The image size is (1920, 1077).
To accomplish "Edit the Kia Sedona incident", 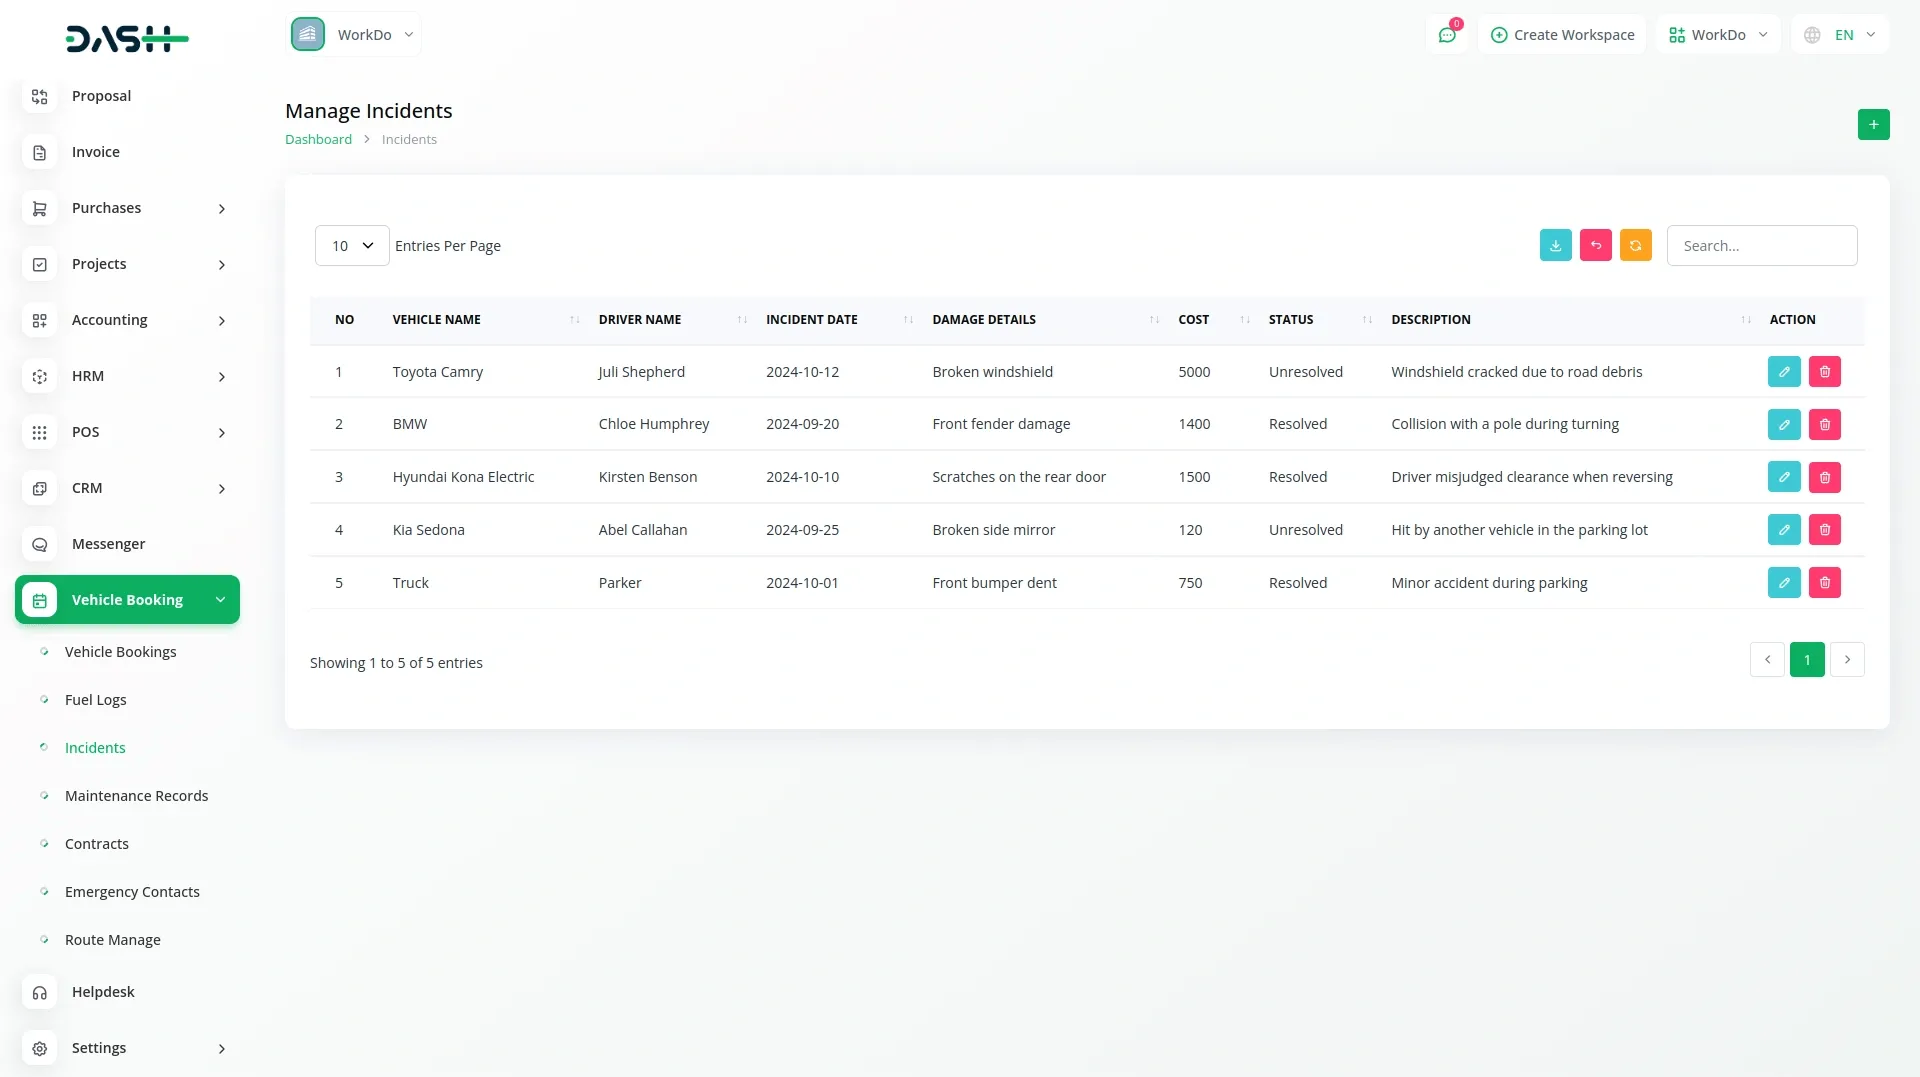I will click(x=1783, y=530).
